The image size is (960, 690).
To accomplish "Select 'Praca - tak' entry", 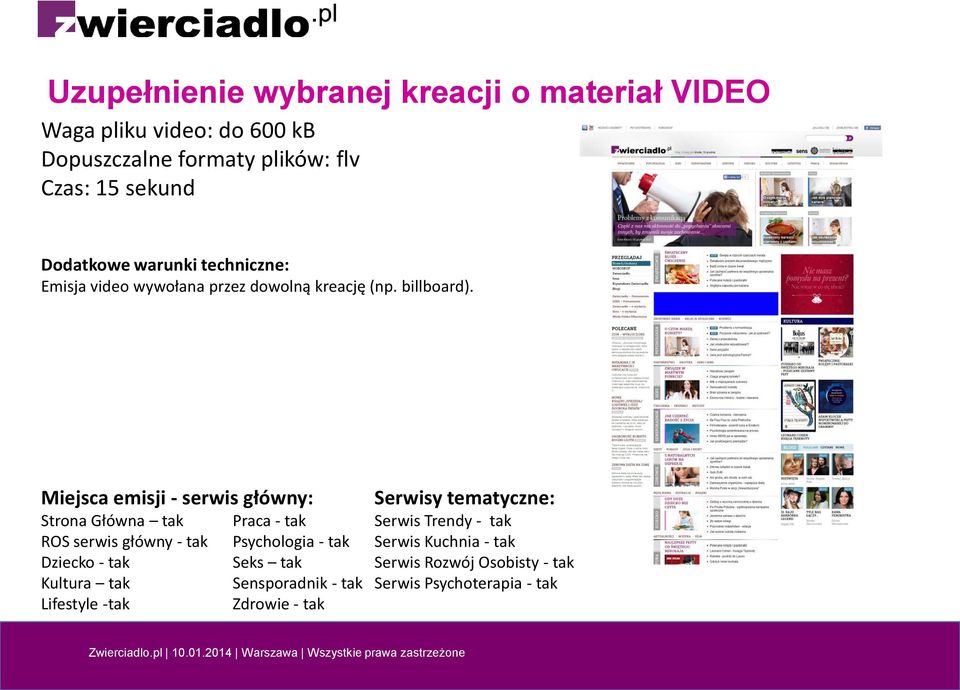I will click(x=269, y=521).
